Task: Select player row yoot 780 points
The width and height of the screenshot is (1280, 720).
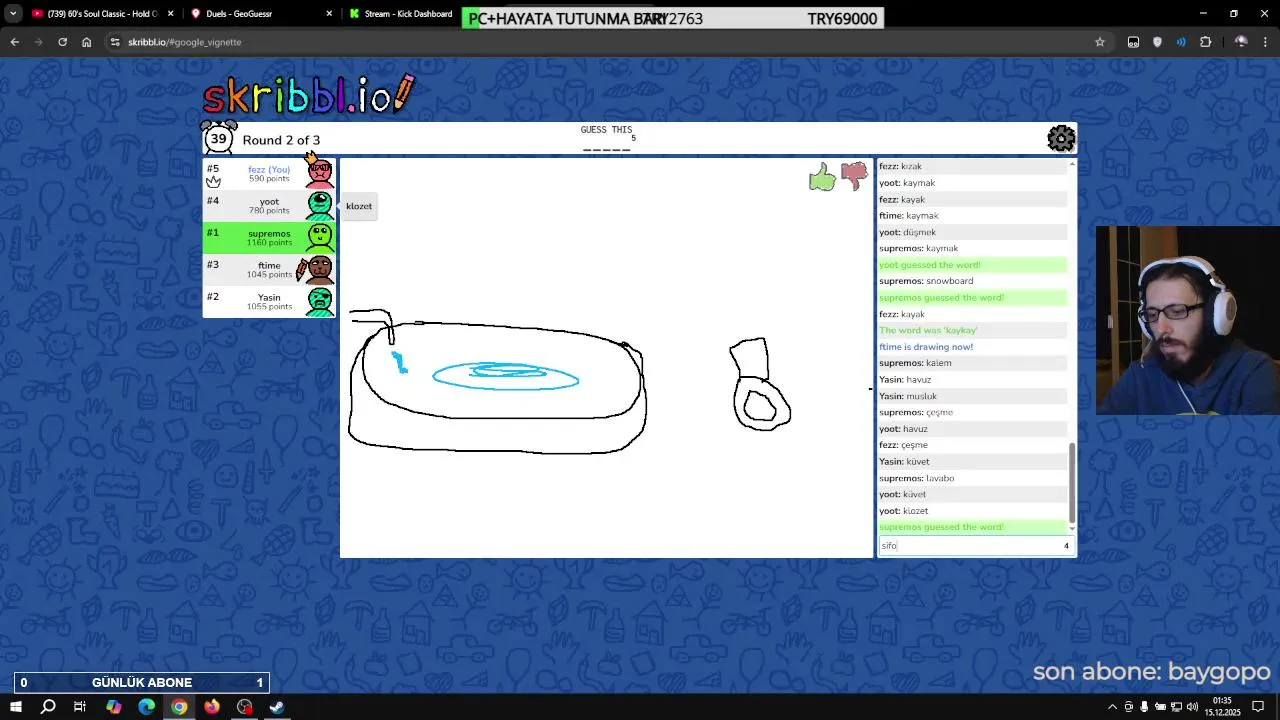Action: click(x=269, y=205)
